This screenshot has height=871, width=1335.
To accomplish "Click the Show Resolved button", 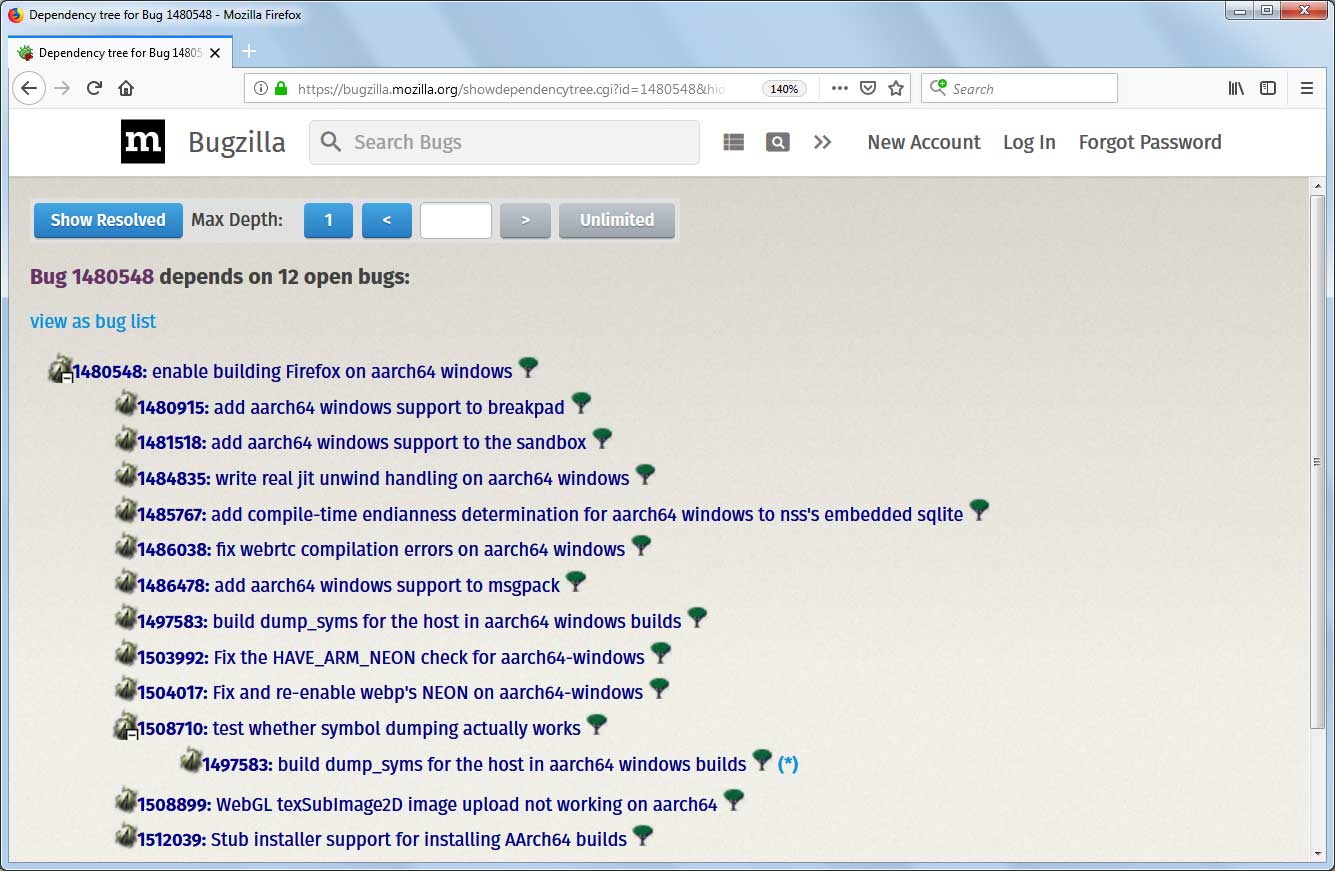I will pos(108,220).
